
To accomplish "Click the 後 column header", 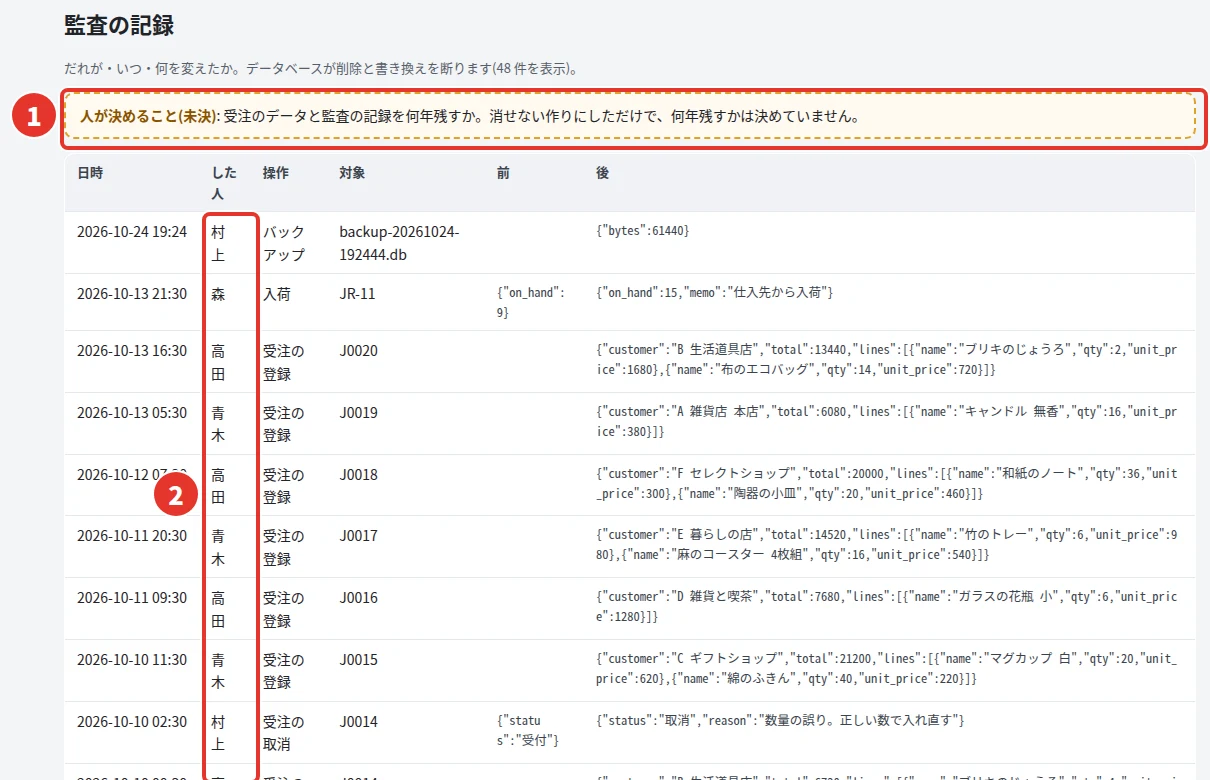I will [603, 173].
